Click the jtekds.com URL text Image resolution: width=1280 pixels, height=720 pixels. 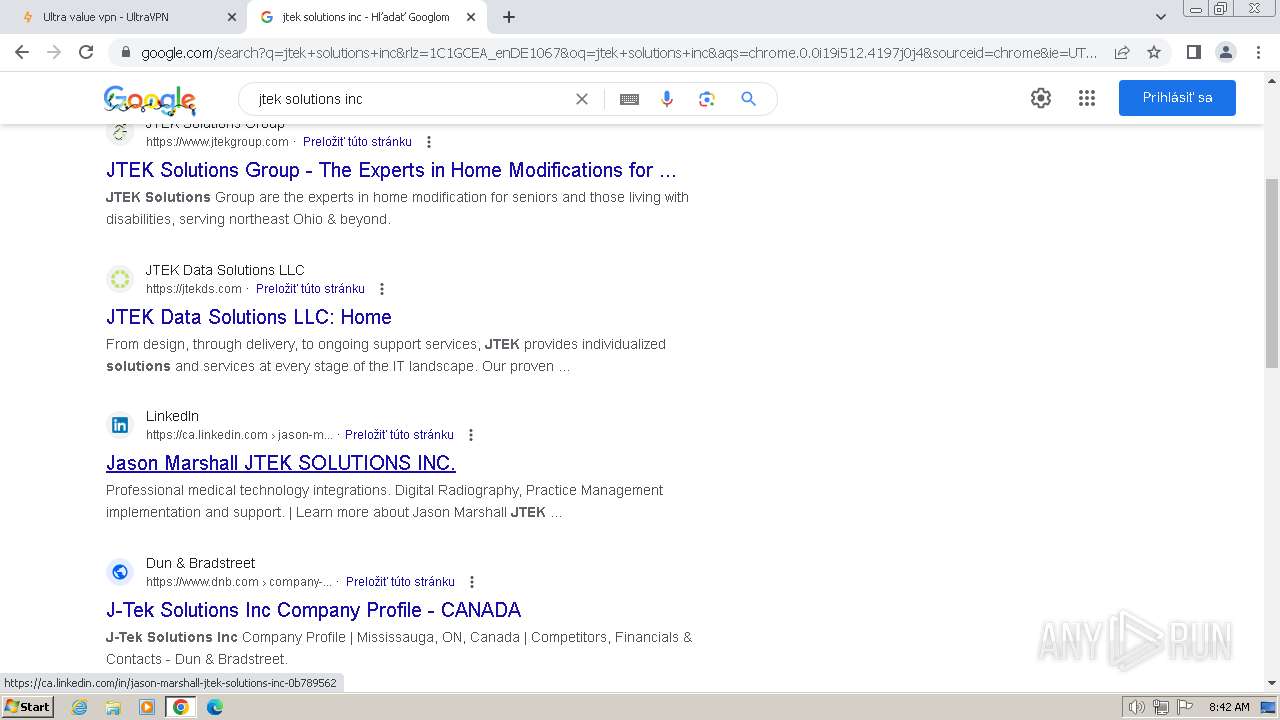point(194,289)
